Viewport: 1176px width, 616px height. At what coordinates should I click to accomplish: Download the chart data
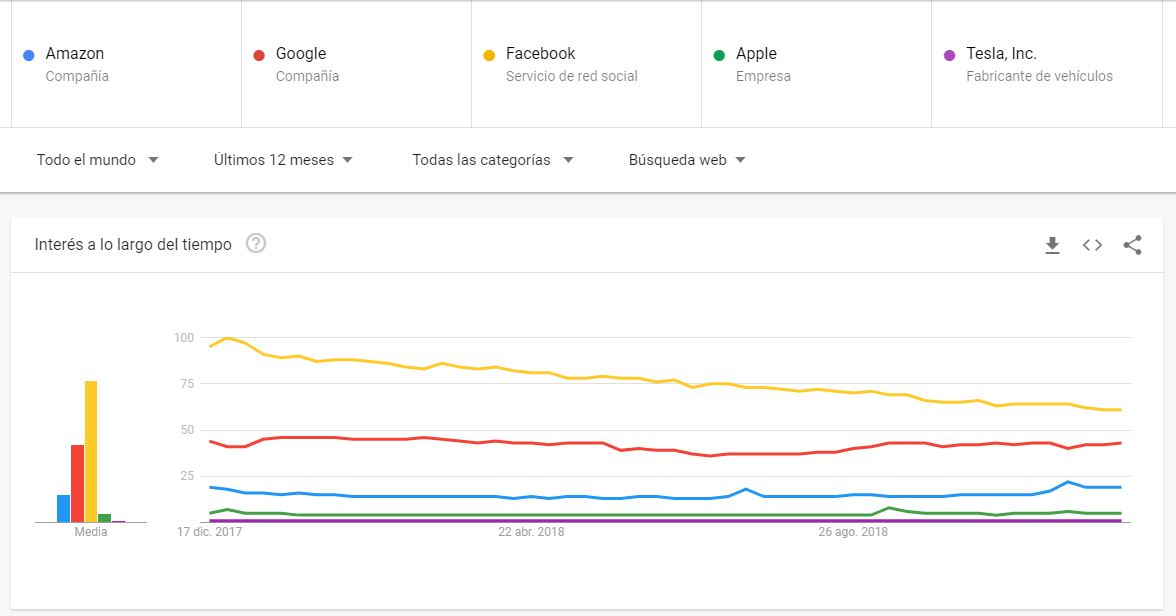coord(1052,244)
